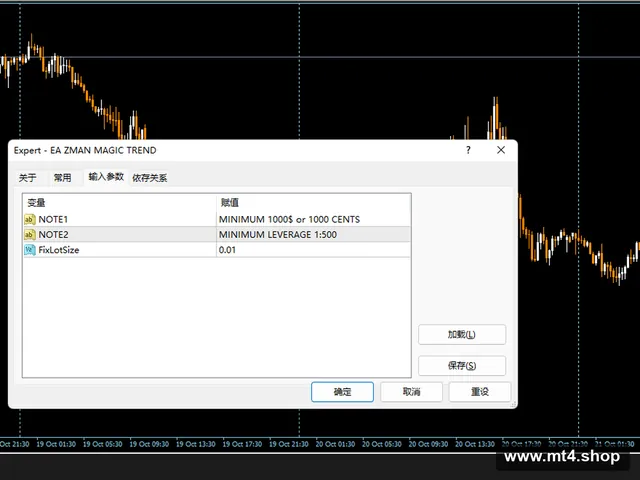Click the 保存(S) save button
Screen dimensions: 640x480
click(462, 366)
